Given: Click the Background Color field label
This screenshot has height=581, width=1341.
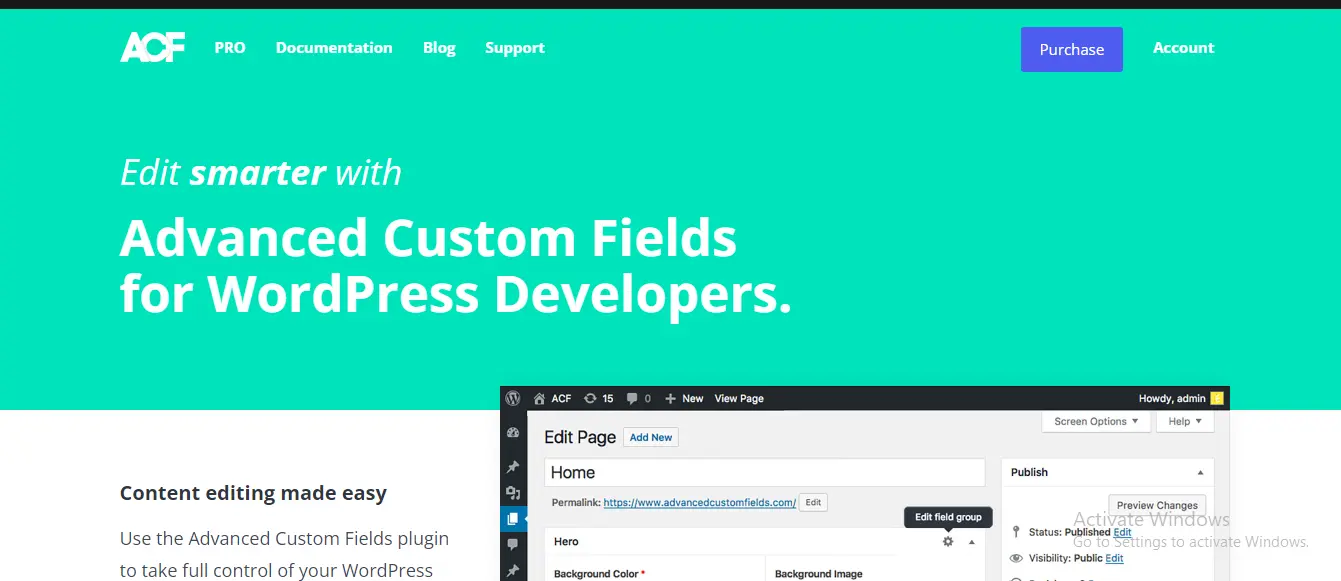Looking at the screenshot, I should [x=600, y=574].
